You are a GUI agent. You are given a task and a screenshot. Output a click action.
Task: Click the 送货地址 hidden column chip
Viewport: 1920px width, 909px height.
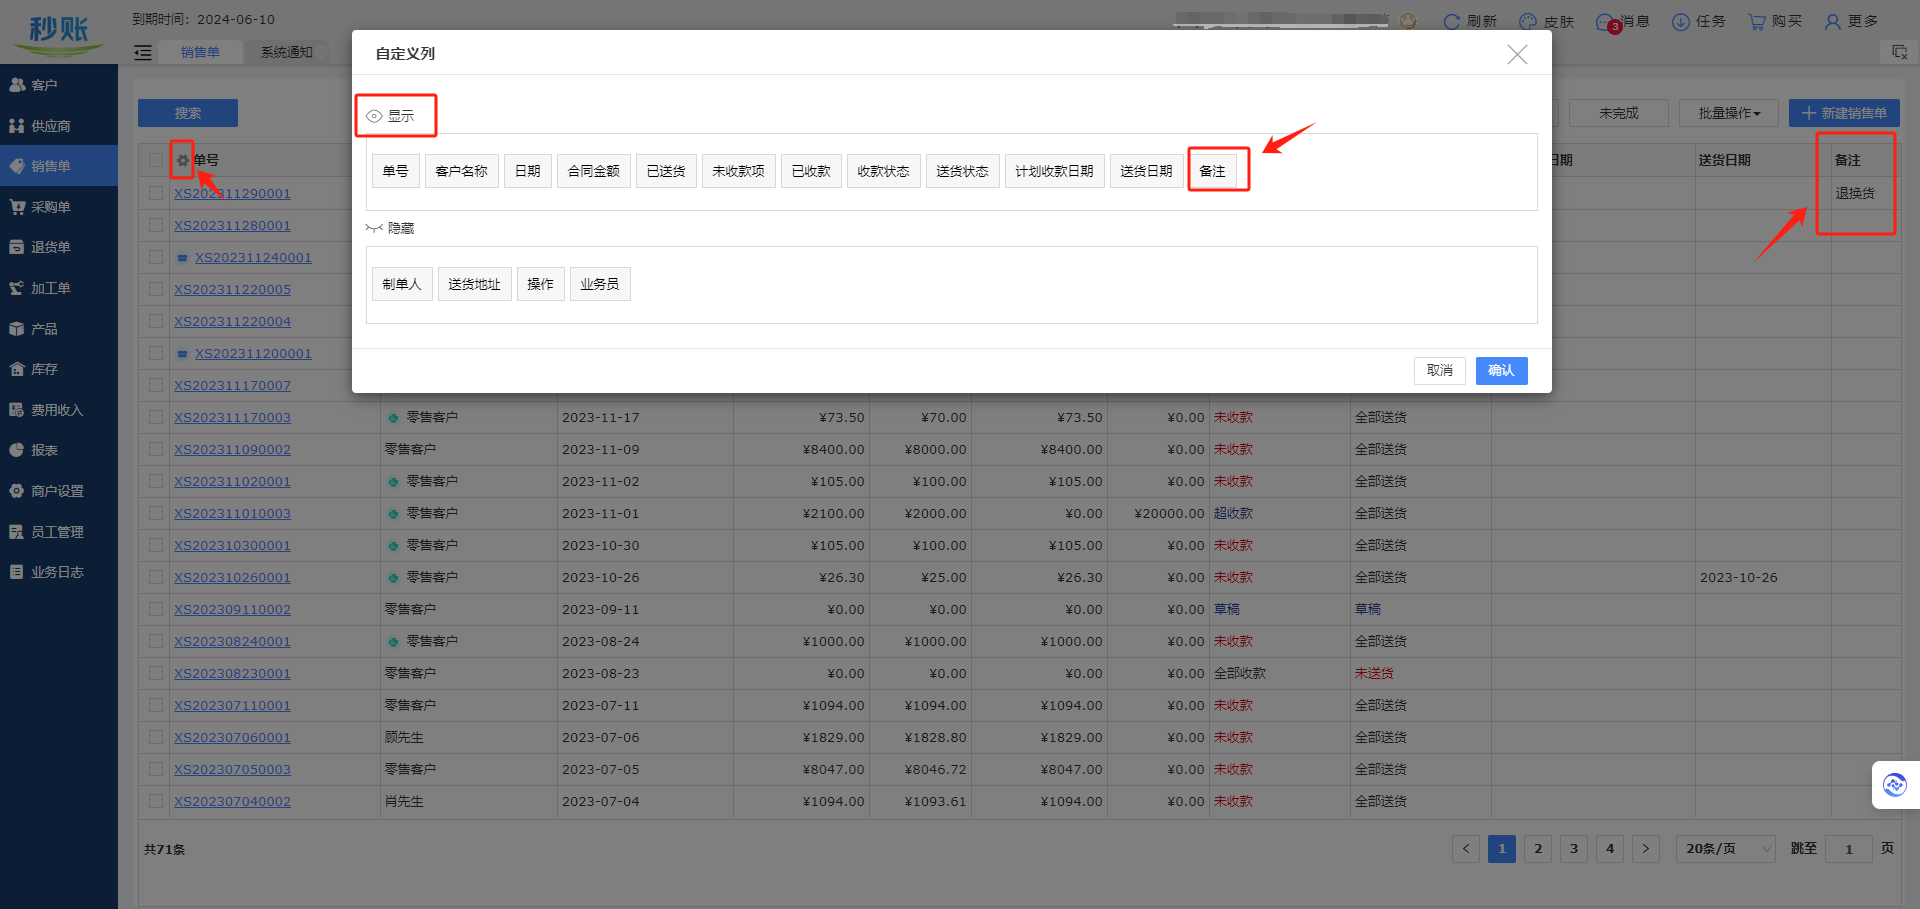(x=475, y=284)
